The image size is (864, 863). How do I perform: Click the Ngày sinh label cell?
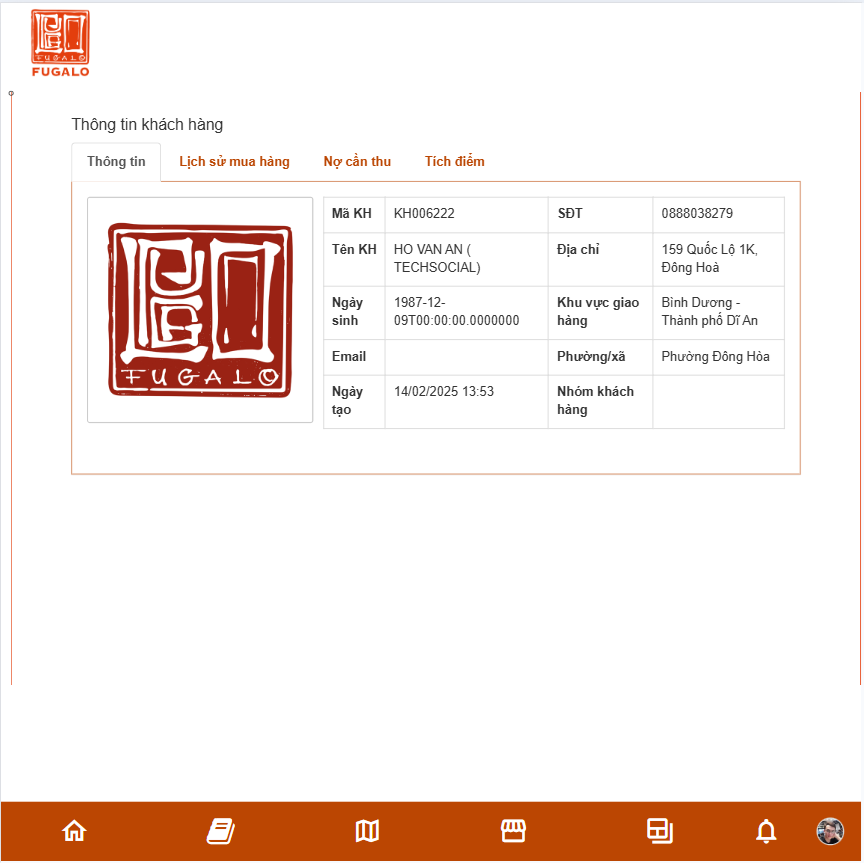point(354,312)
